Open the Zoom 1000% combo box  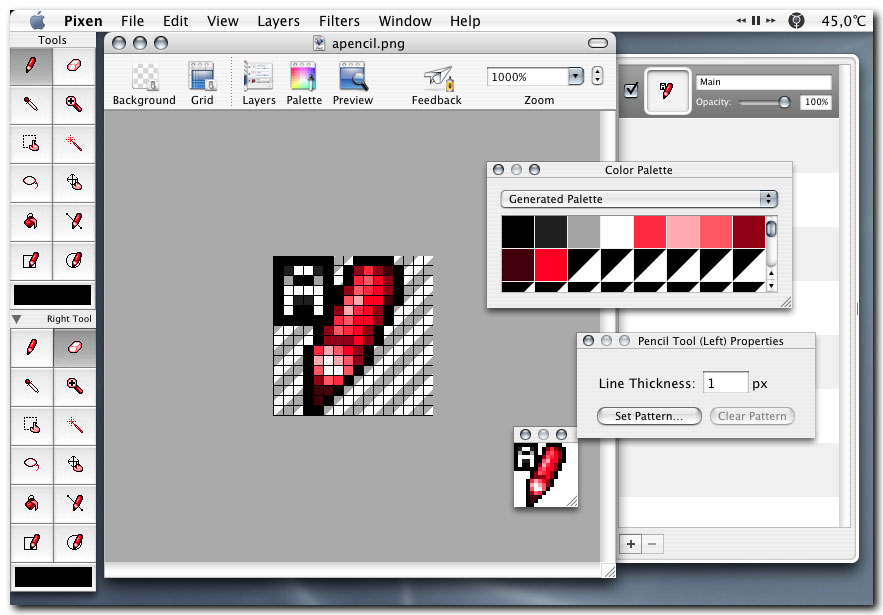[575, 76]
